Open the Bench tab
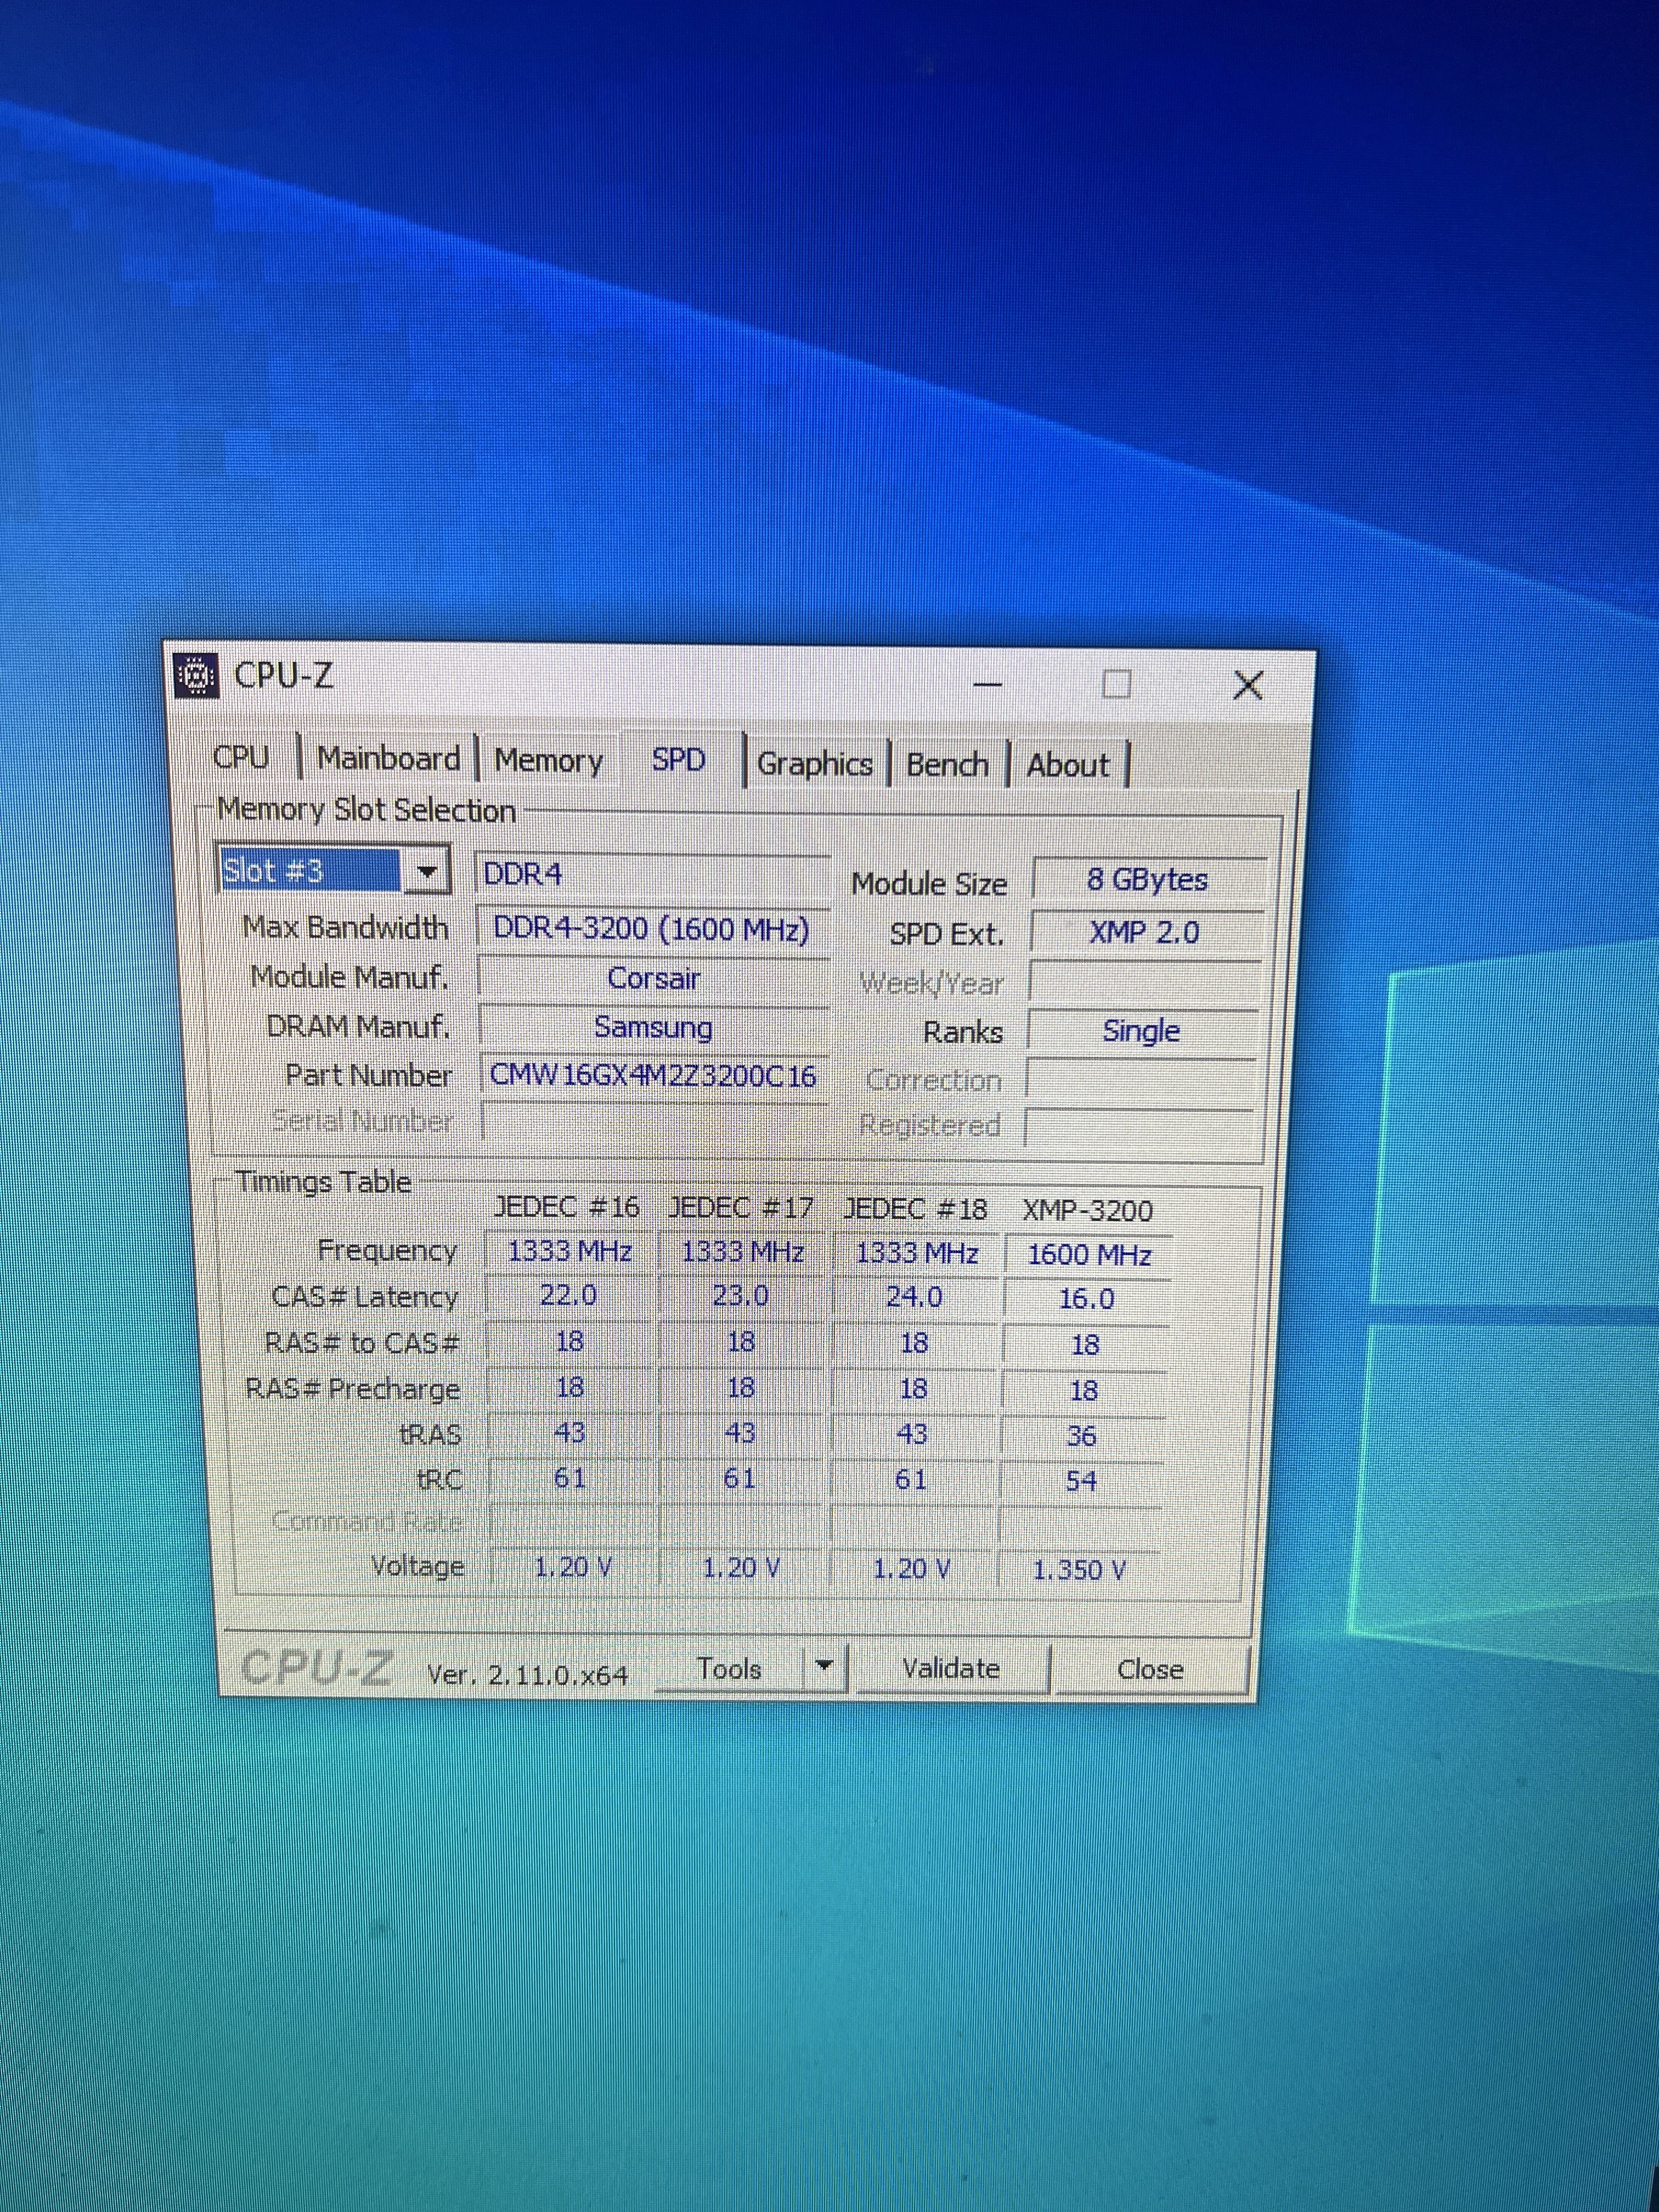This screenshot has width=1659, height=2212. (x=946, y=765)
